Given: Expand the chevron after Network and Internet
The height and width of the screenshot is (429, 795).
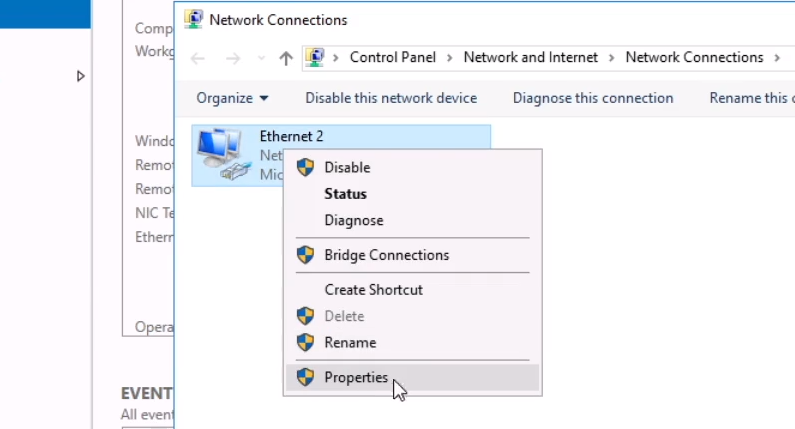Looking at the screenshot, I should coord(612,58).
